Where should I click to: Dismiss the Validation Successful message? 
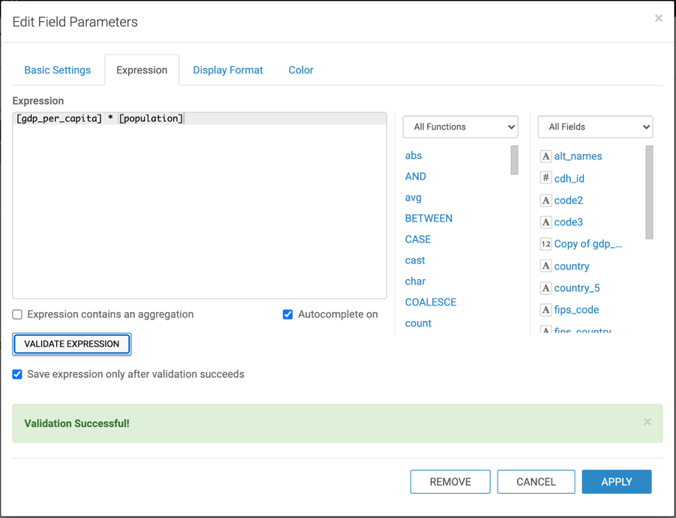(x=647, y=422)
